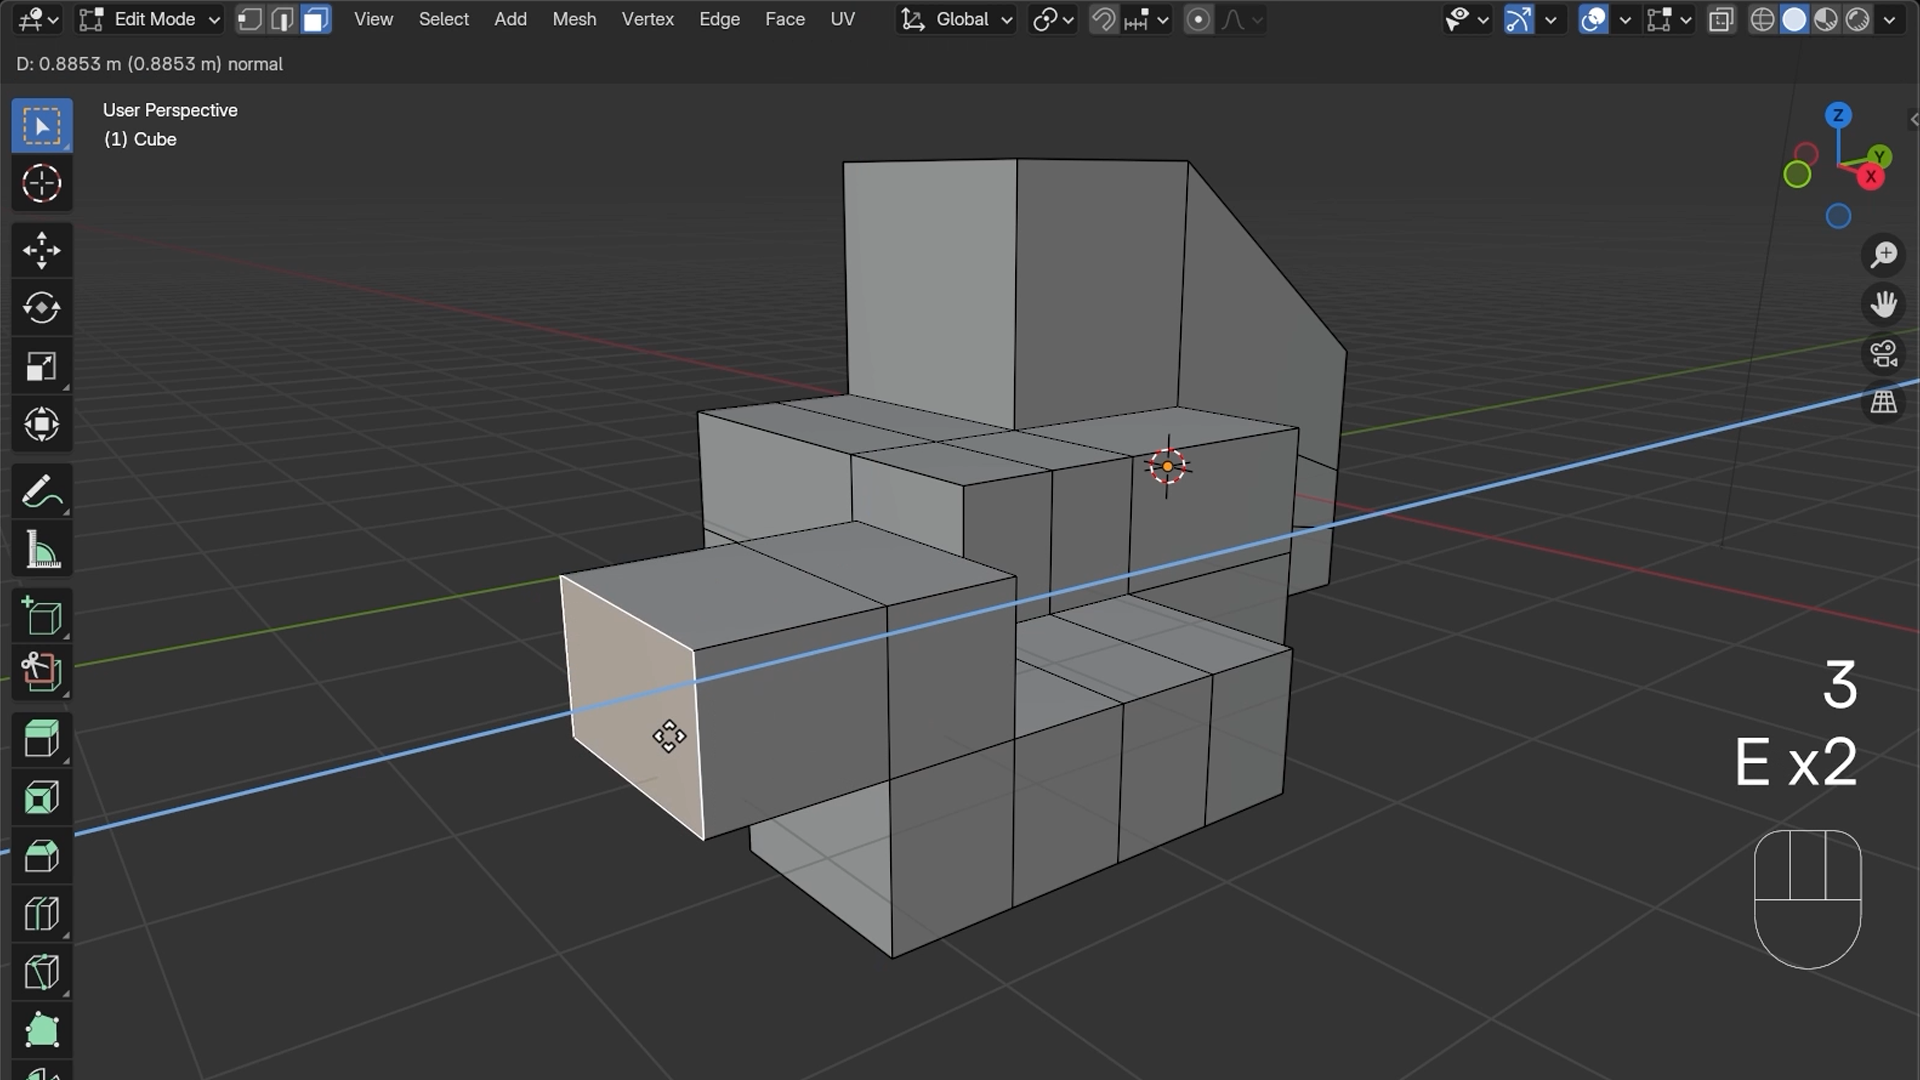
Task: Expand viewport shading options dropdown
Action: pyautogui.click(x=1889, y=19)
